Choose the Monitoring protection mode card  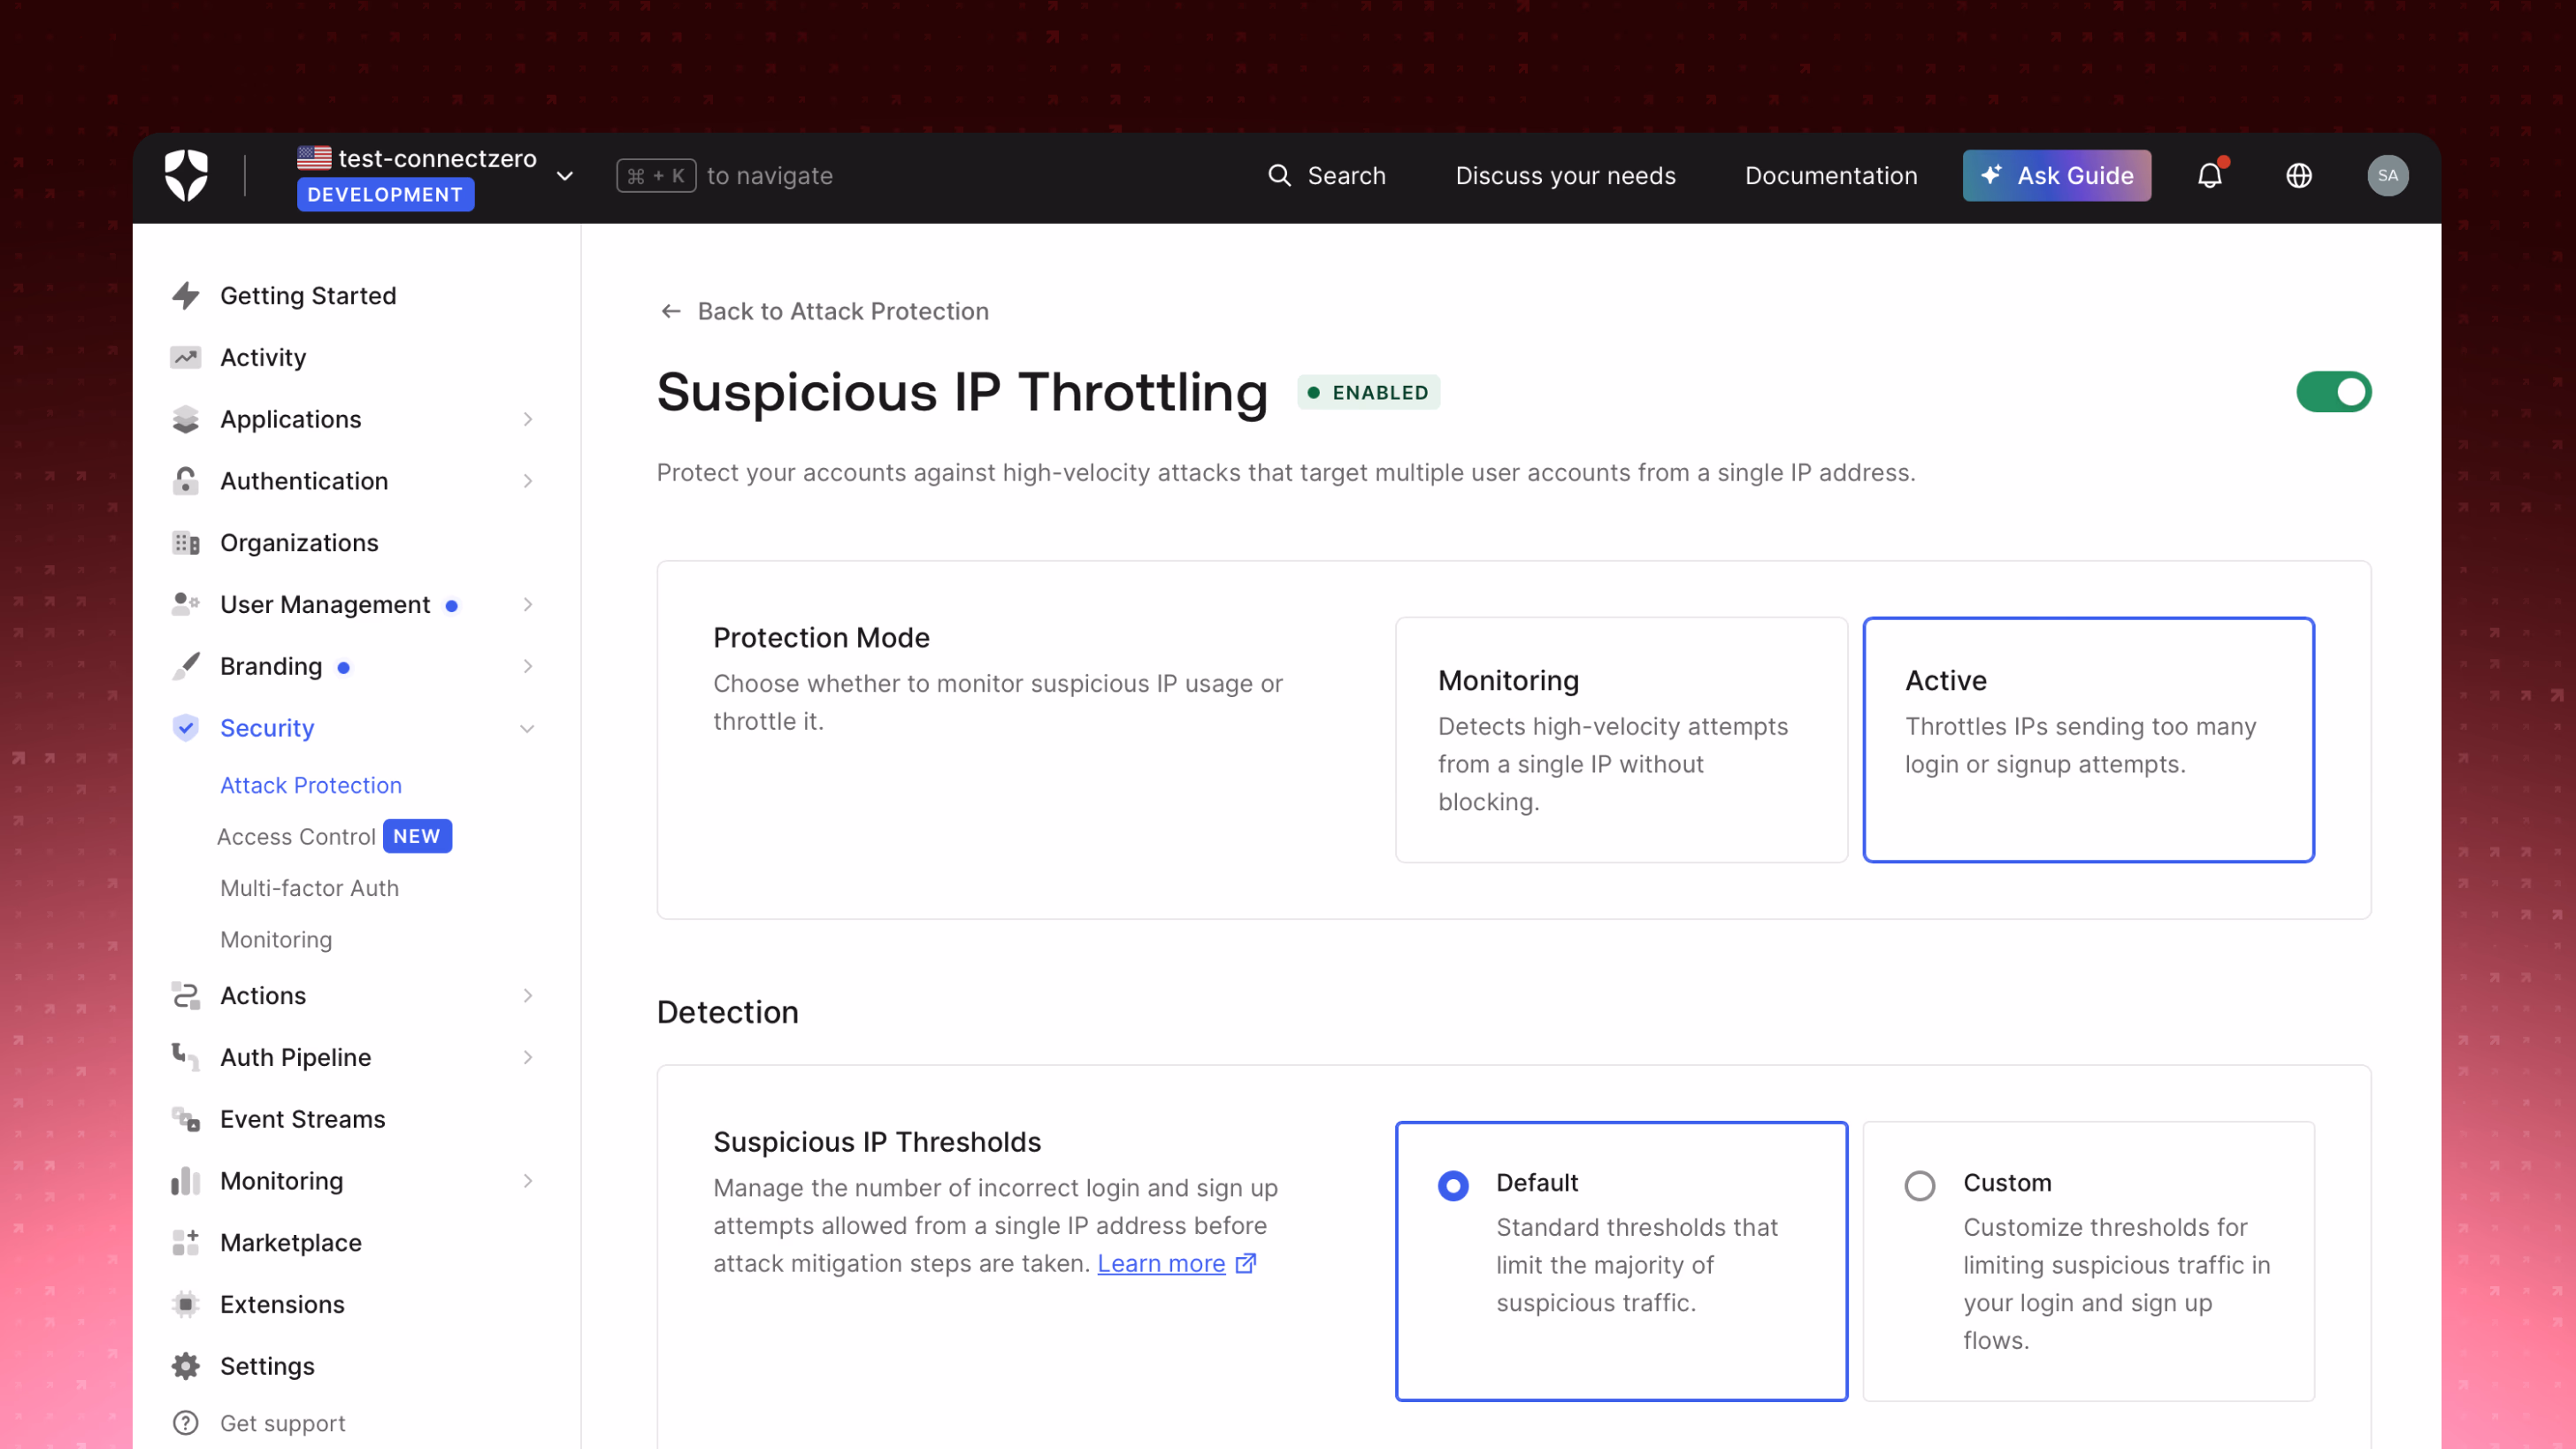[x=1621, y=740]
